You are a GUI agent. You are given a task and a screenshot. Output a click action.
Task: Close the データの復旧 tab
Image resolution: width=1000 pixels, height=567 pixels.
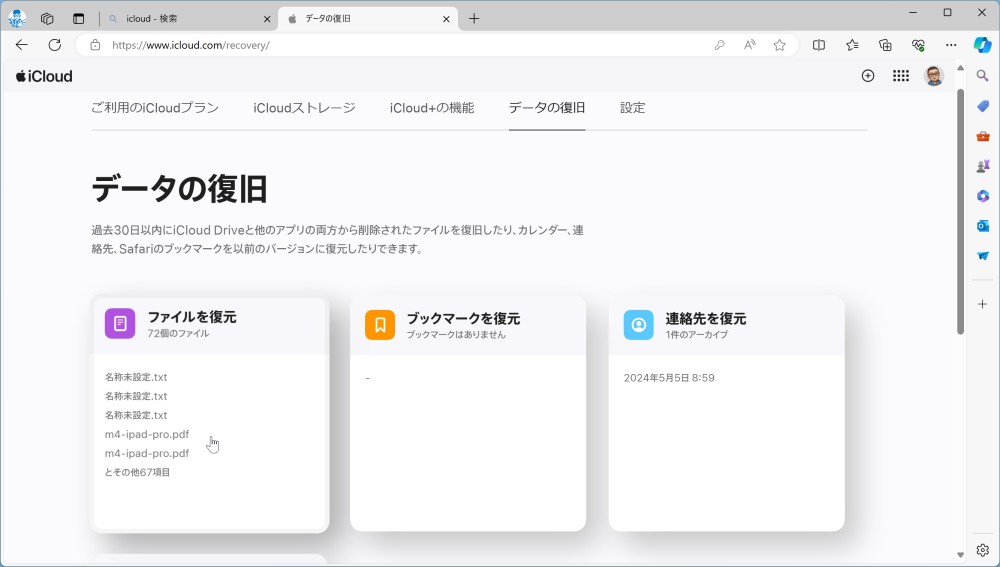click(446, 19)
